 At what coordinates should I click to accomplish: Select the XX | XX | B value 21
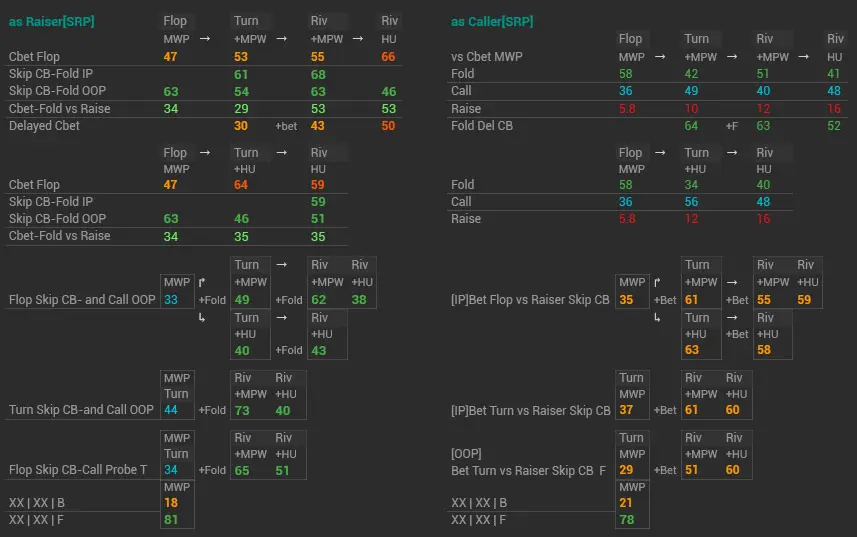pos(626,502)
